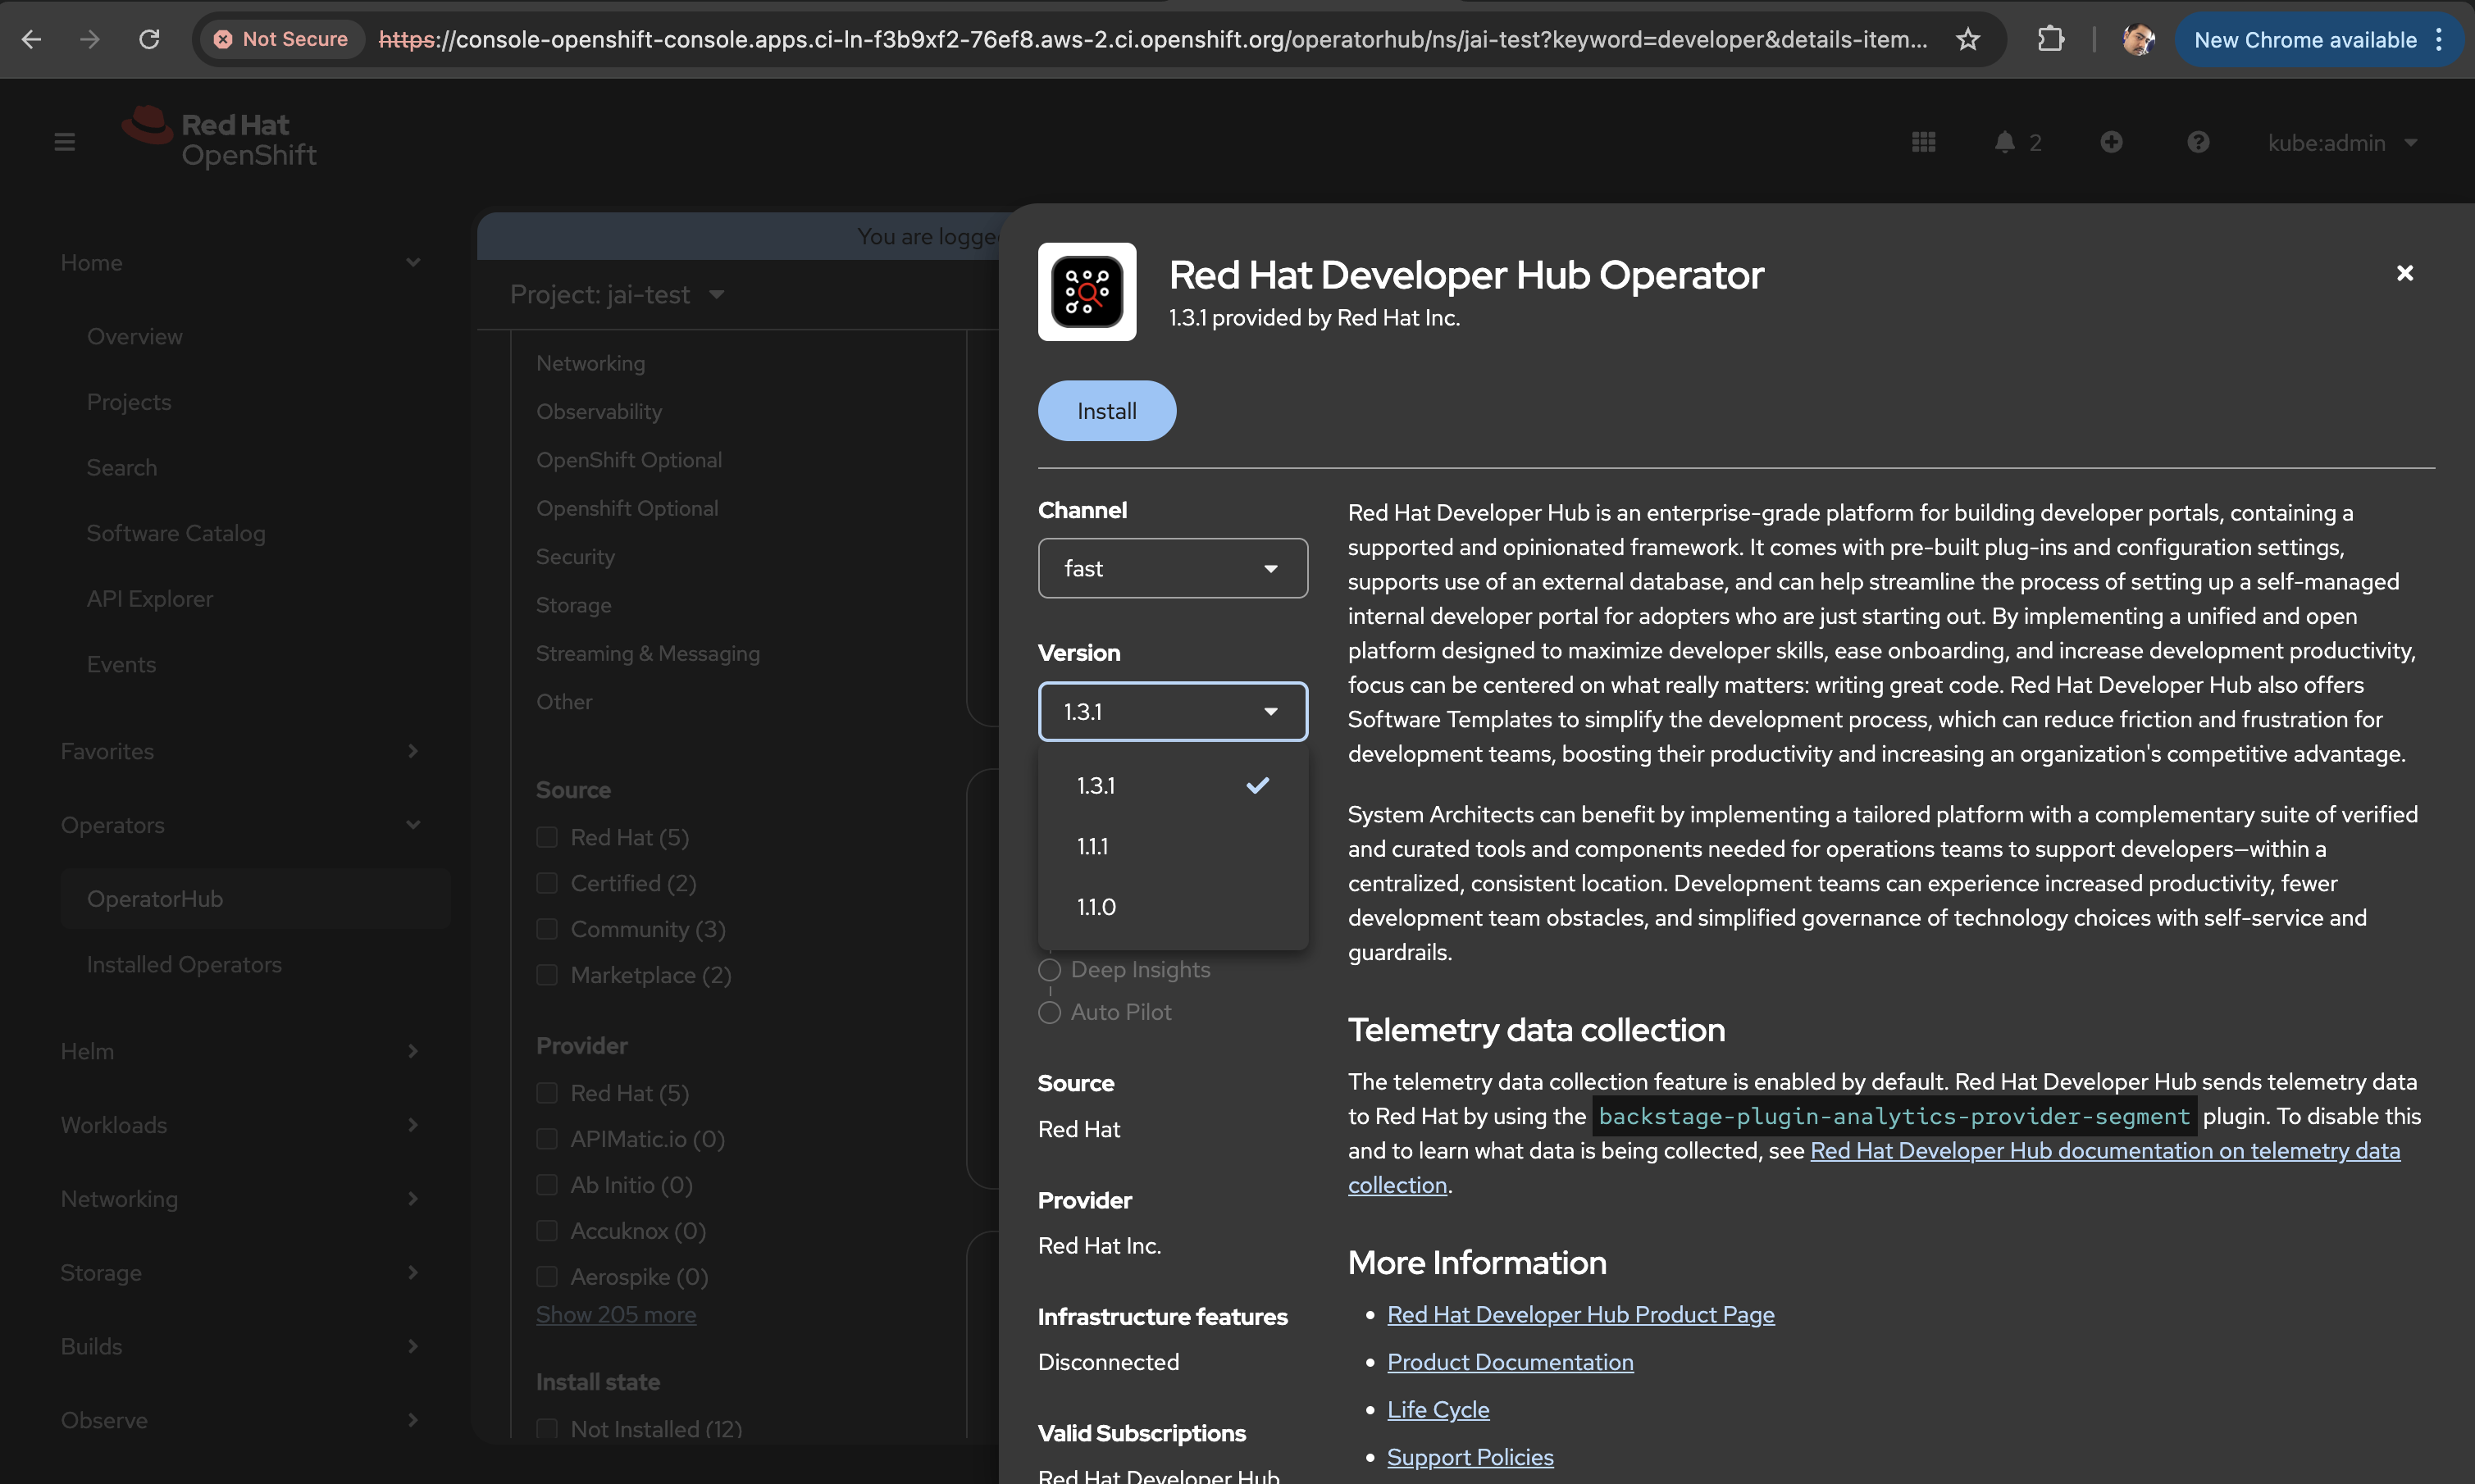Open Chrome extensions puzzle icon

coord(2050,39)
